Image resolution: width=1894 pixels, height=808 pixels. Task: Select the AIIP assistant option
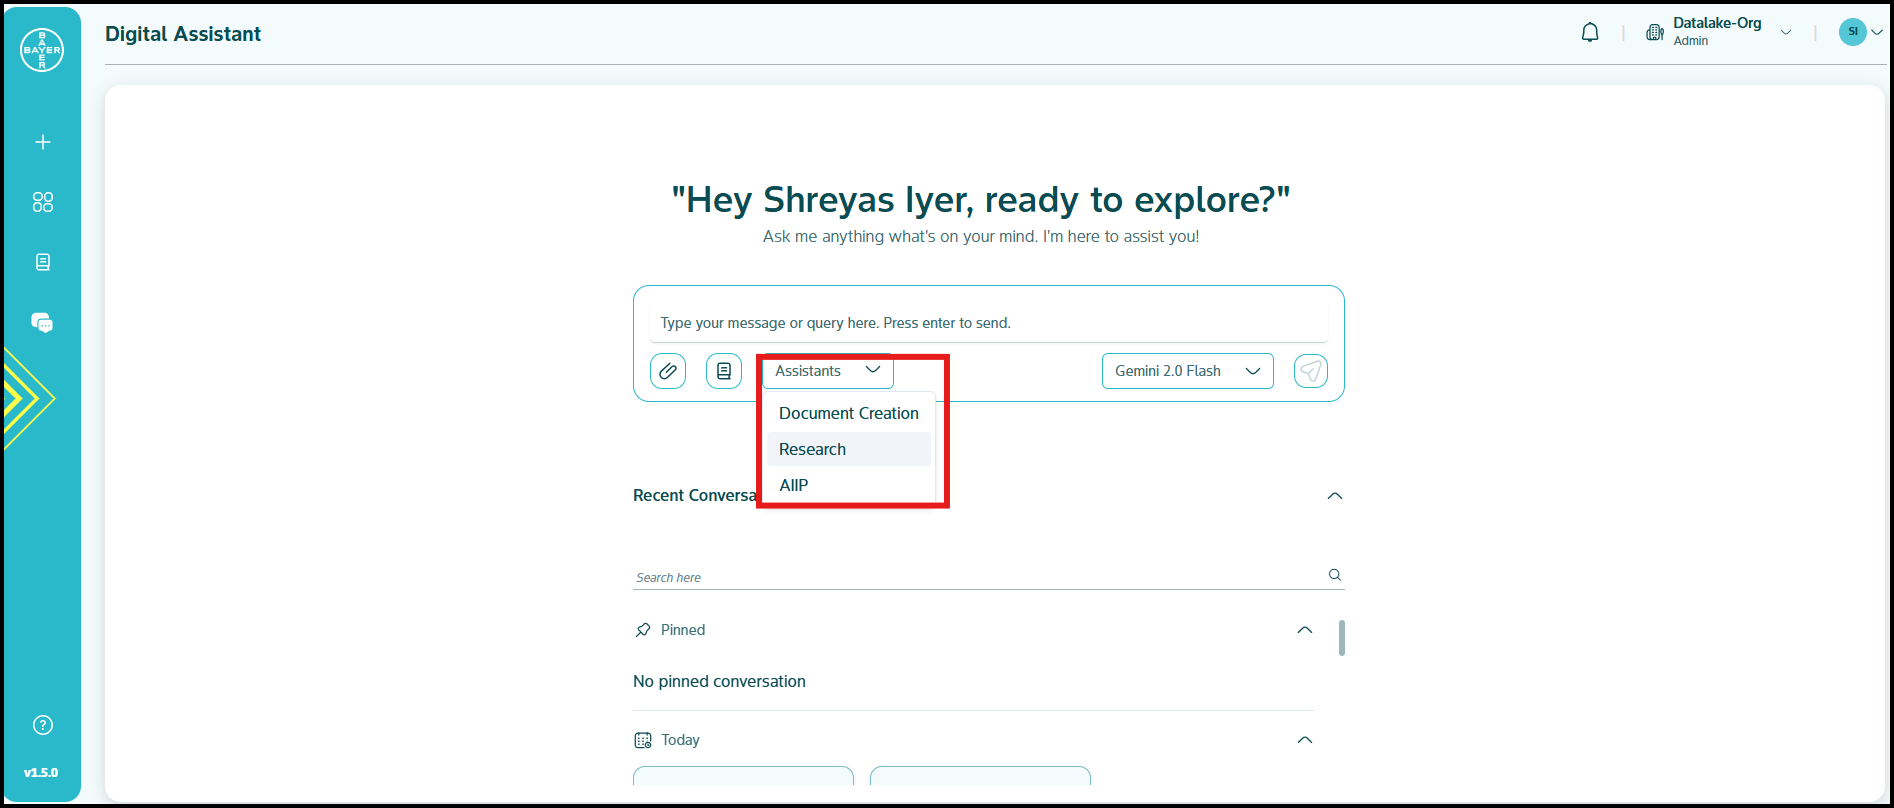coord(794,485)
